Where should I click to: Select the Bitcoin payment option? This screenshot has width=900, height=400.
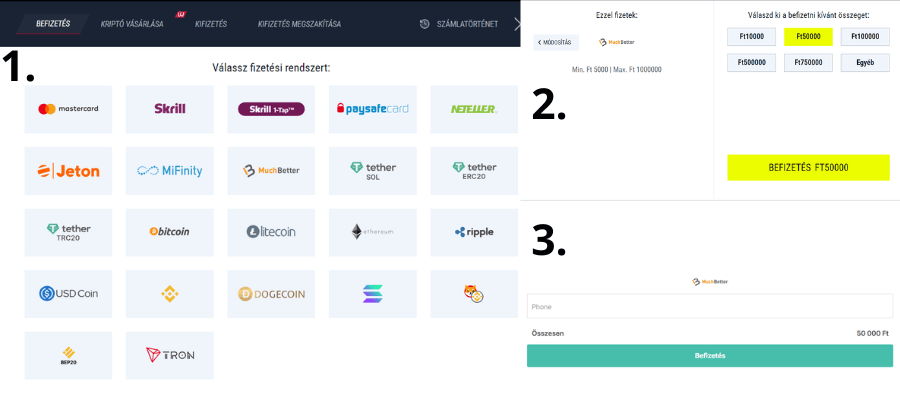[x=170, y=232]
